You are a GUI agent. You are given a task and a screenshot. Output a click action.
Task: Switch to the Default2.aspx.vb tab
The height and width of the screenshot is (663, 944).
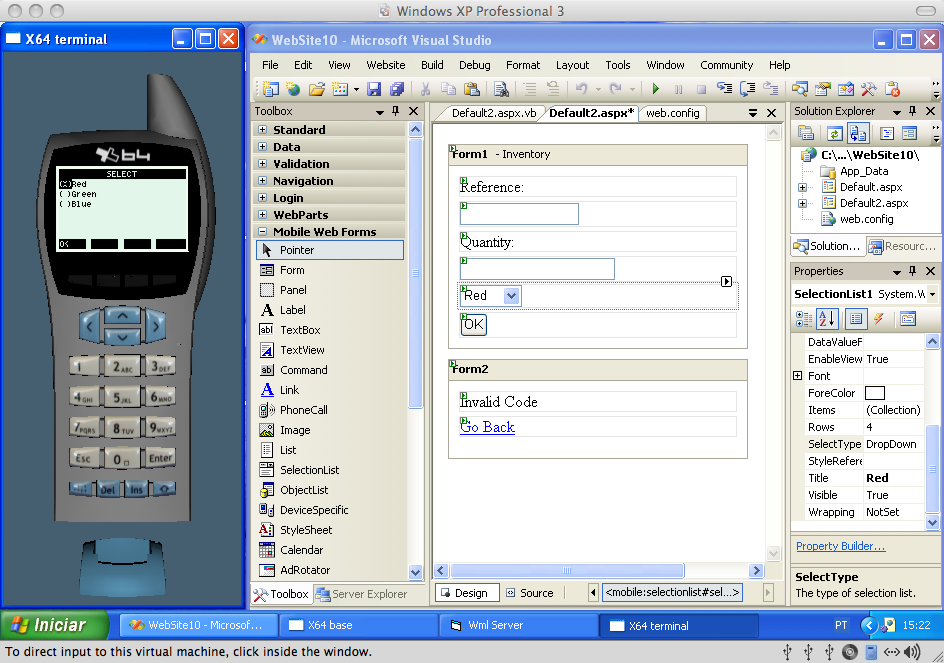click(x=494, y=113)
